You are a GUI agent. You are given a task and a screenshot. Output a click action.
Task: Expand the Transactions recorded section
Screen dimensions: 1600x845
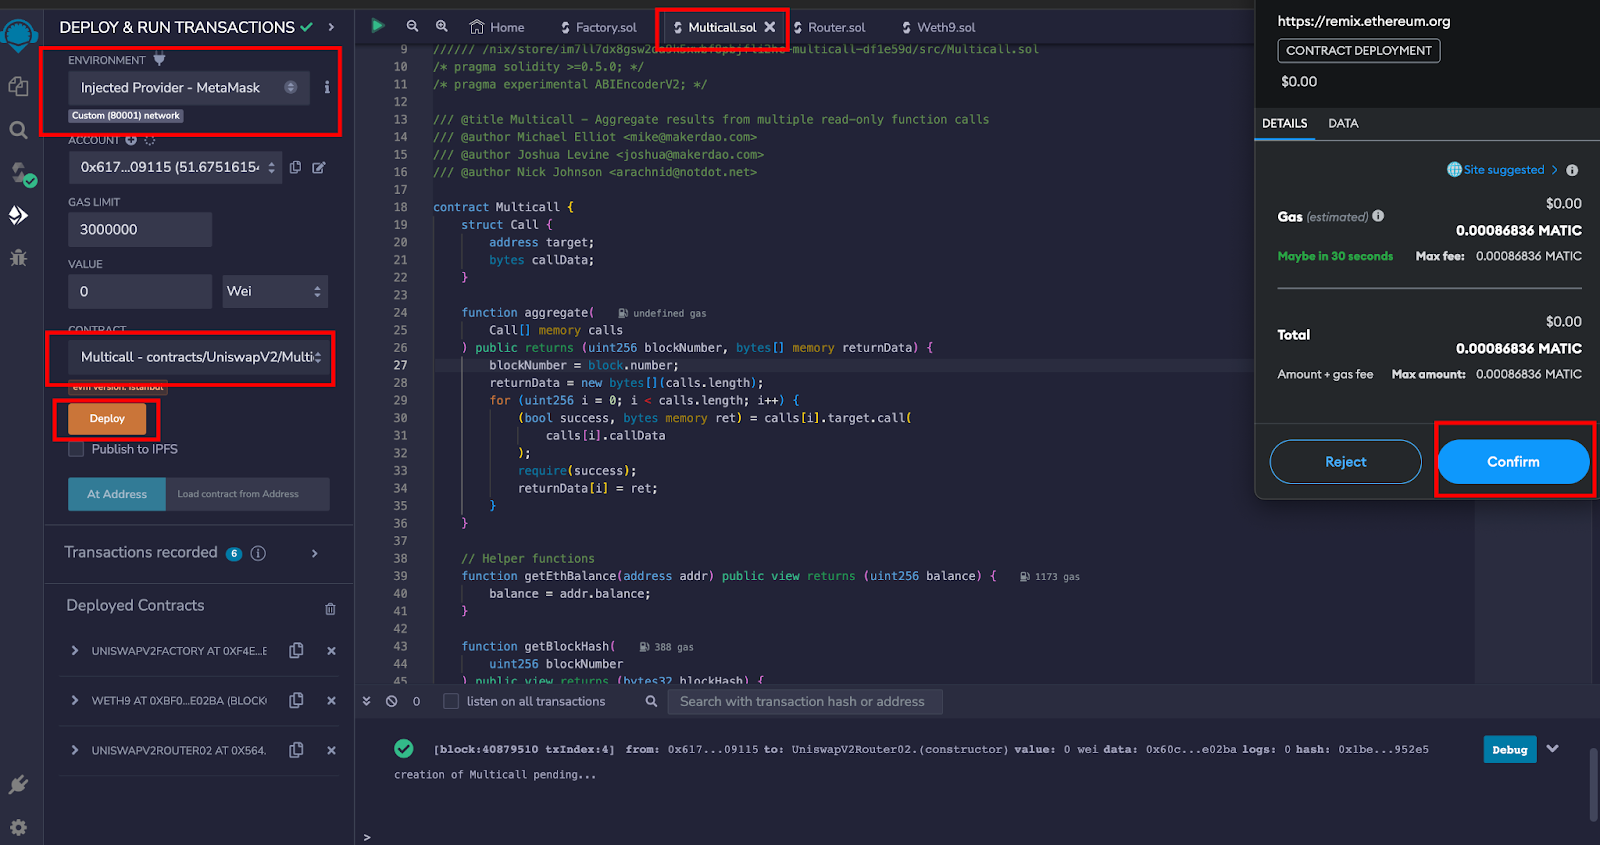coord(315,553)
